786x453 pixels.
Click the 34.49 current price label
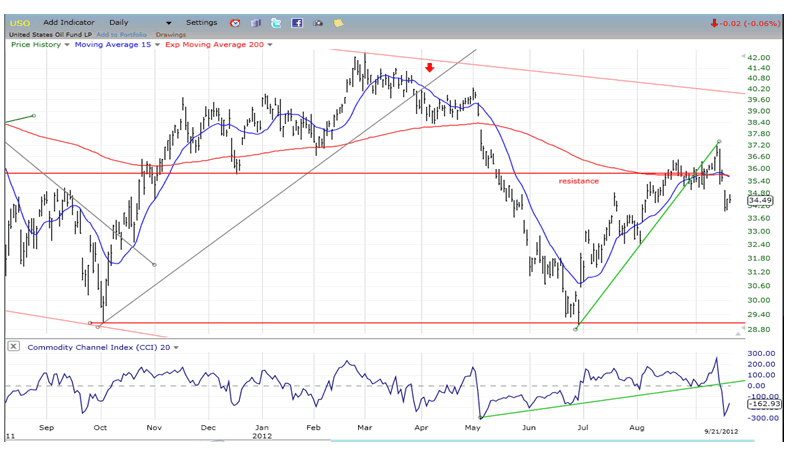click(x=760, y=201)
